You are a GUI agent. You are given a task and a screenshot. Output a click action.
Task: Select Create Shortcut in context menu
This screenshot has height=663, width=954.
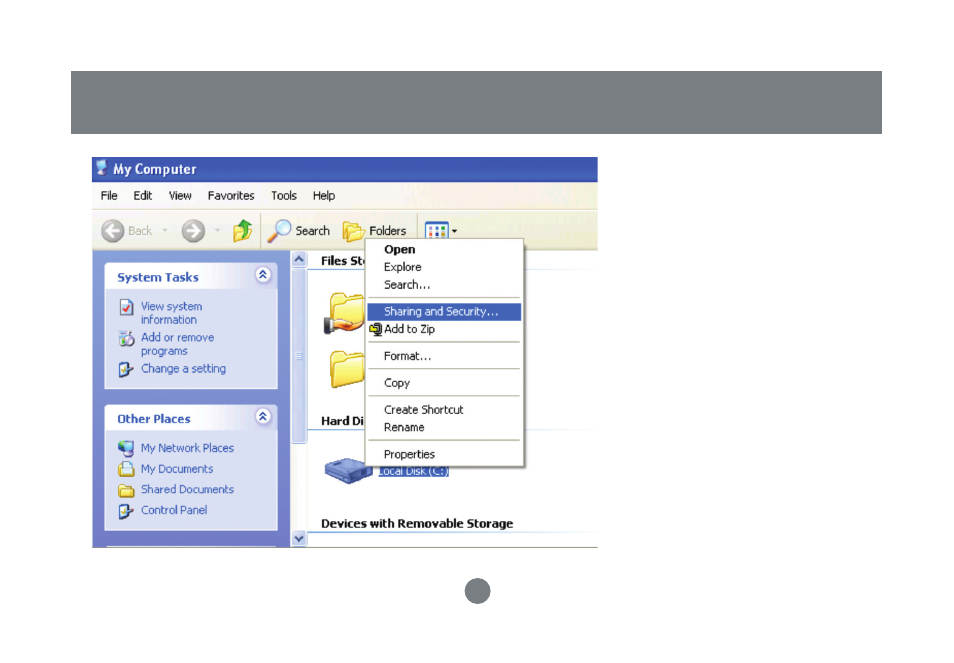444,409
